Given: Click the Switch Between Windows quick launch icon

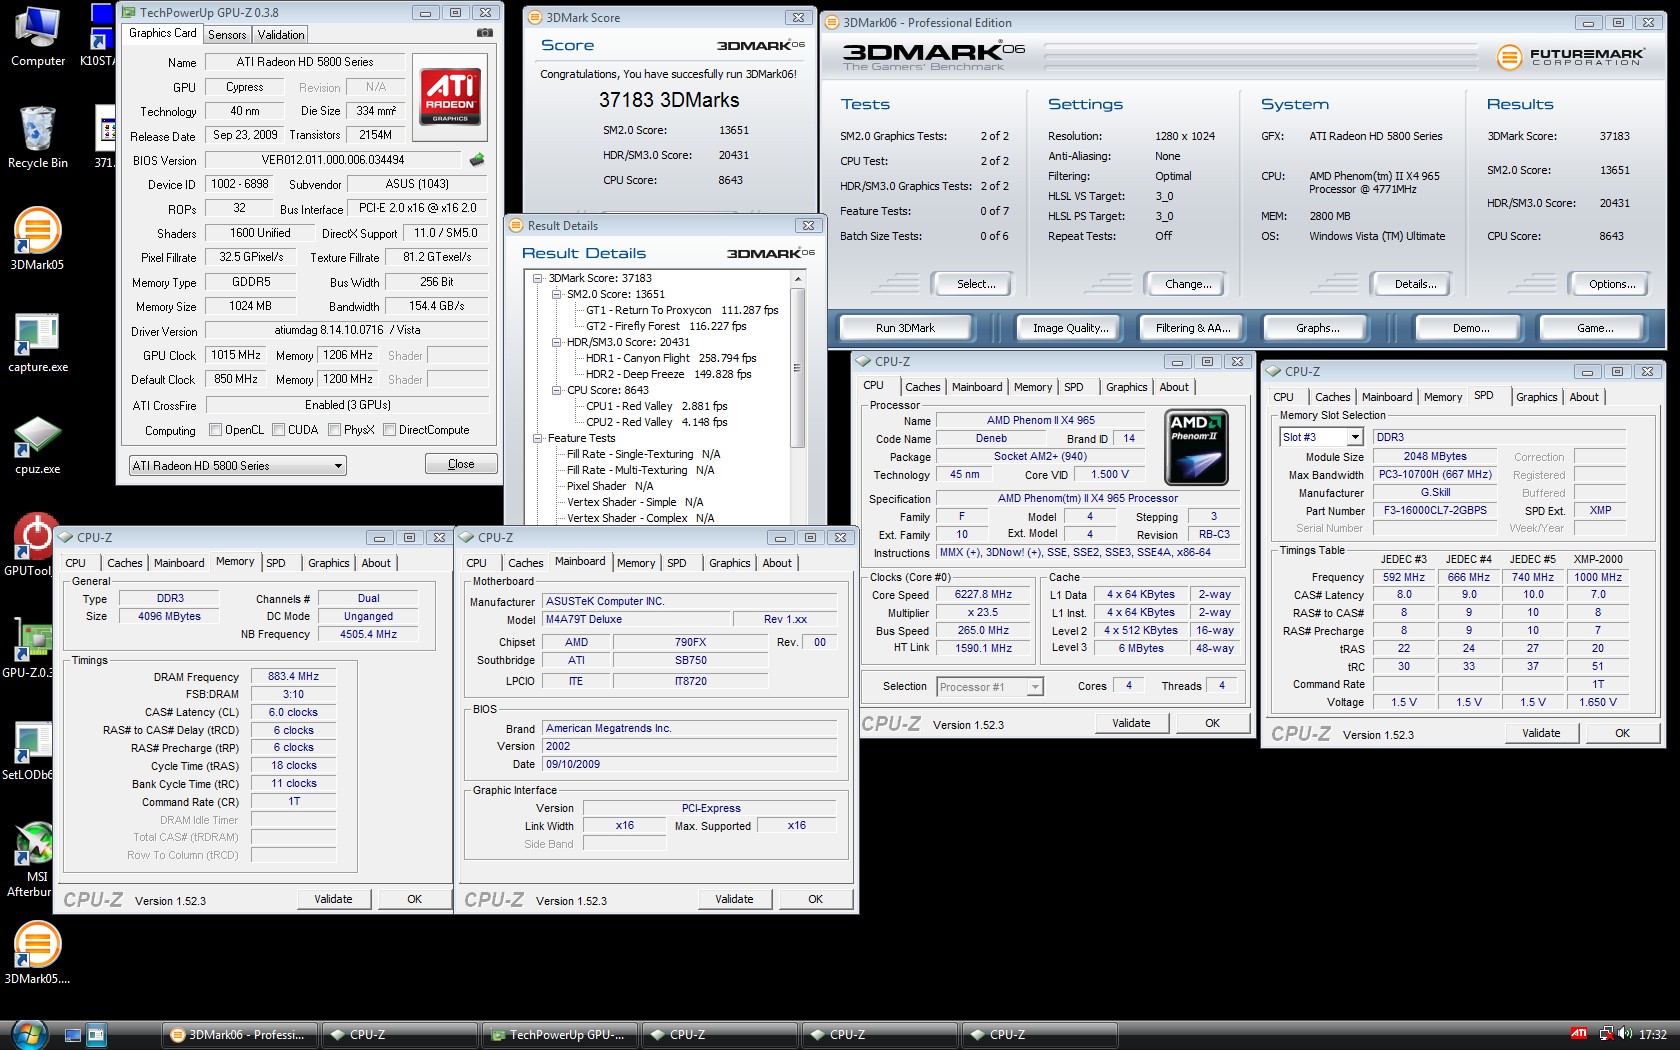Looking at the screenshot, I should point(96,1035).
